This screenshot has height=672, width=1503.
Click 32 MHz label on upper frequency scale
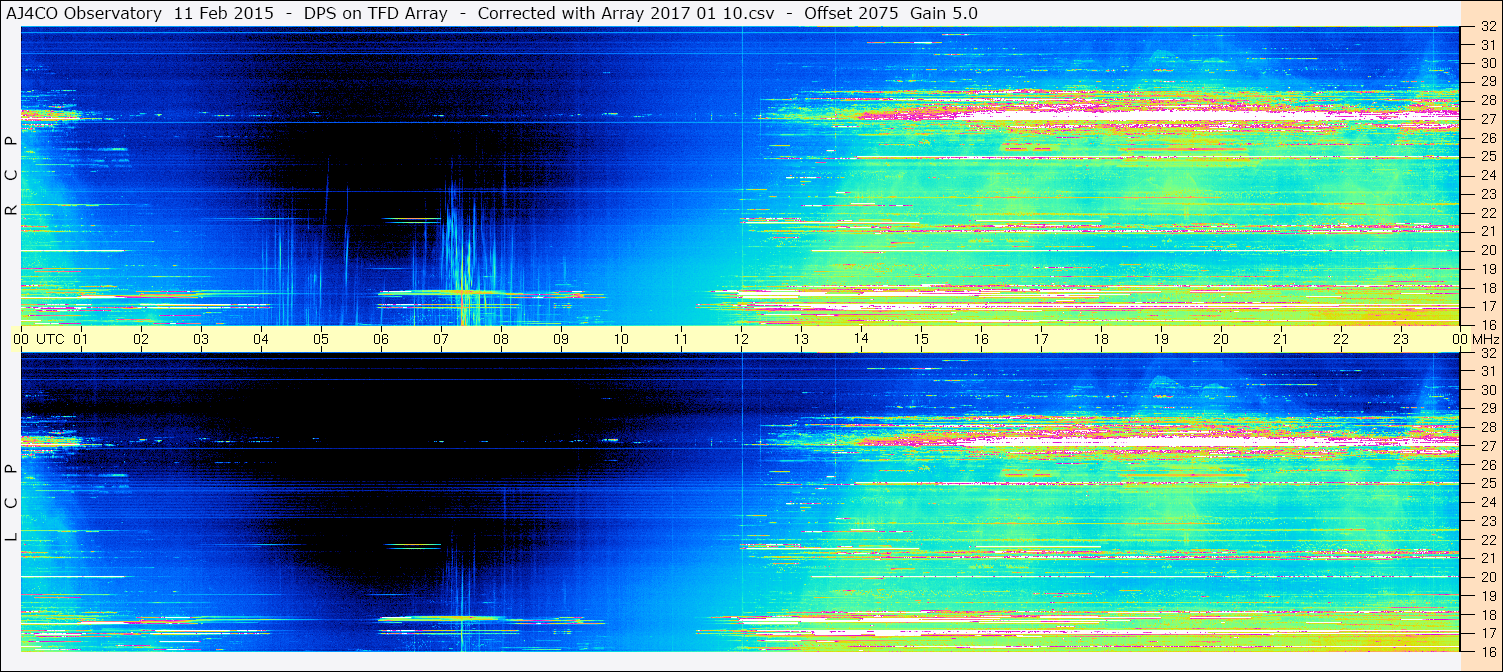[1487, 27]
